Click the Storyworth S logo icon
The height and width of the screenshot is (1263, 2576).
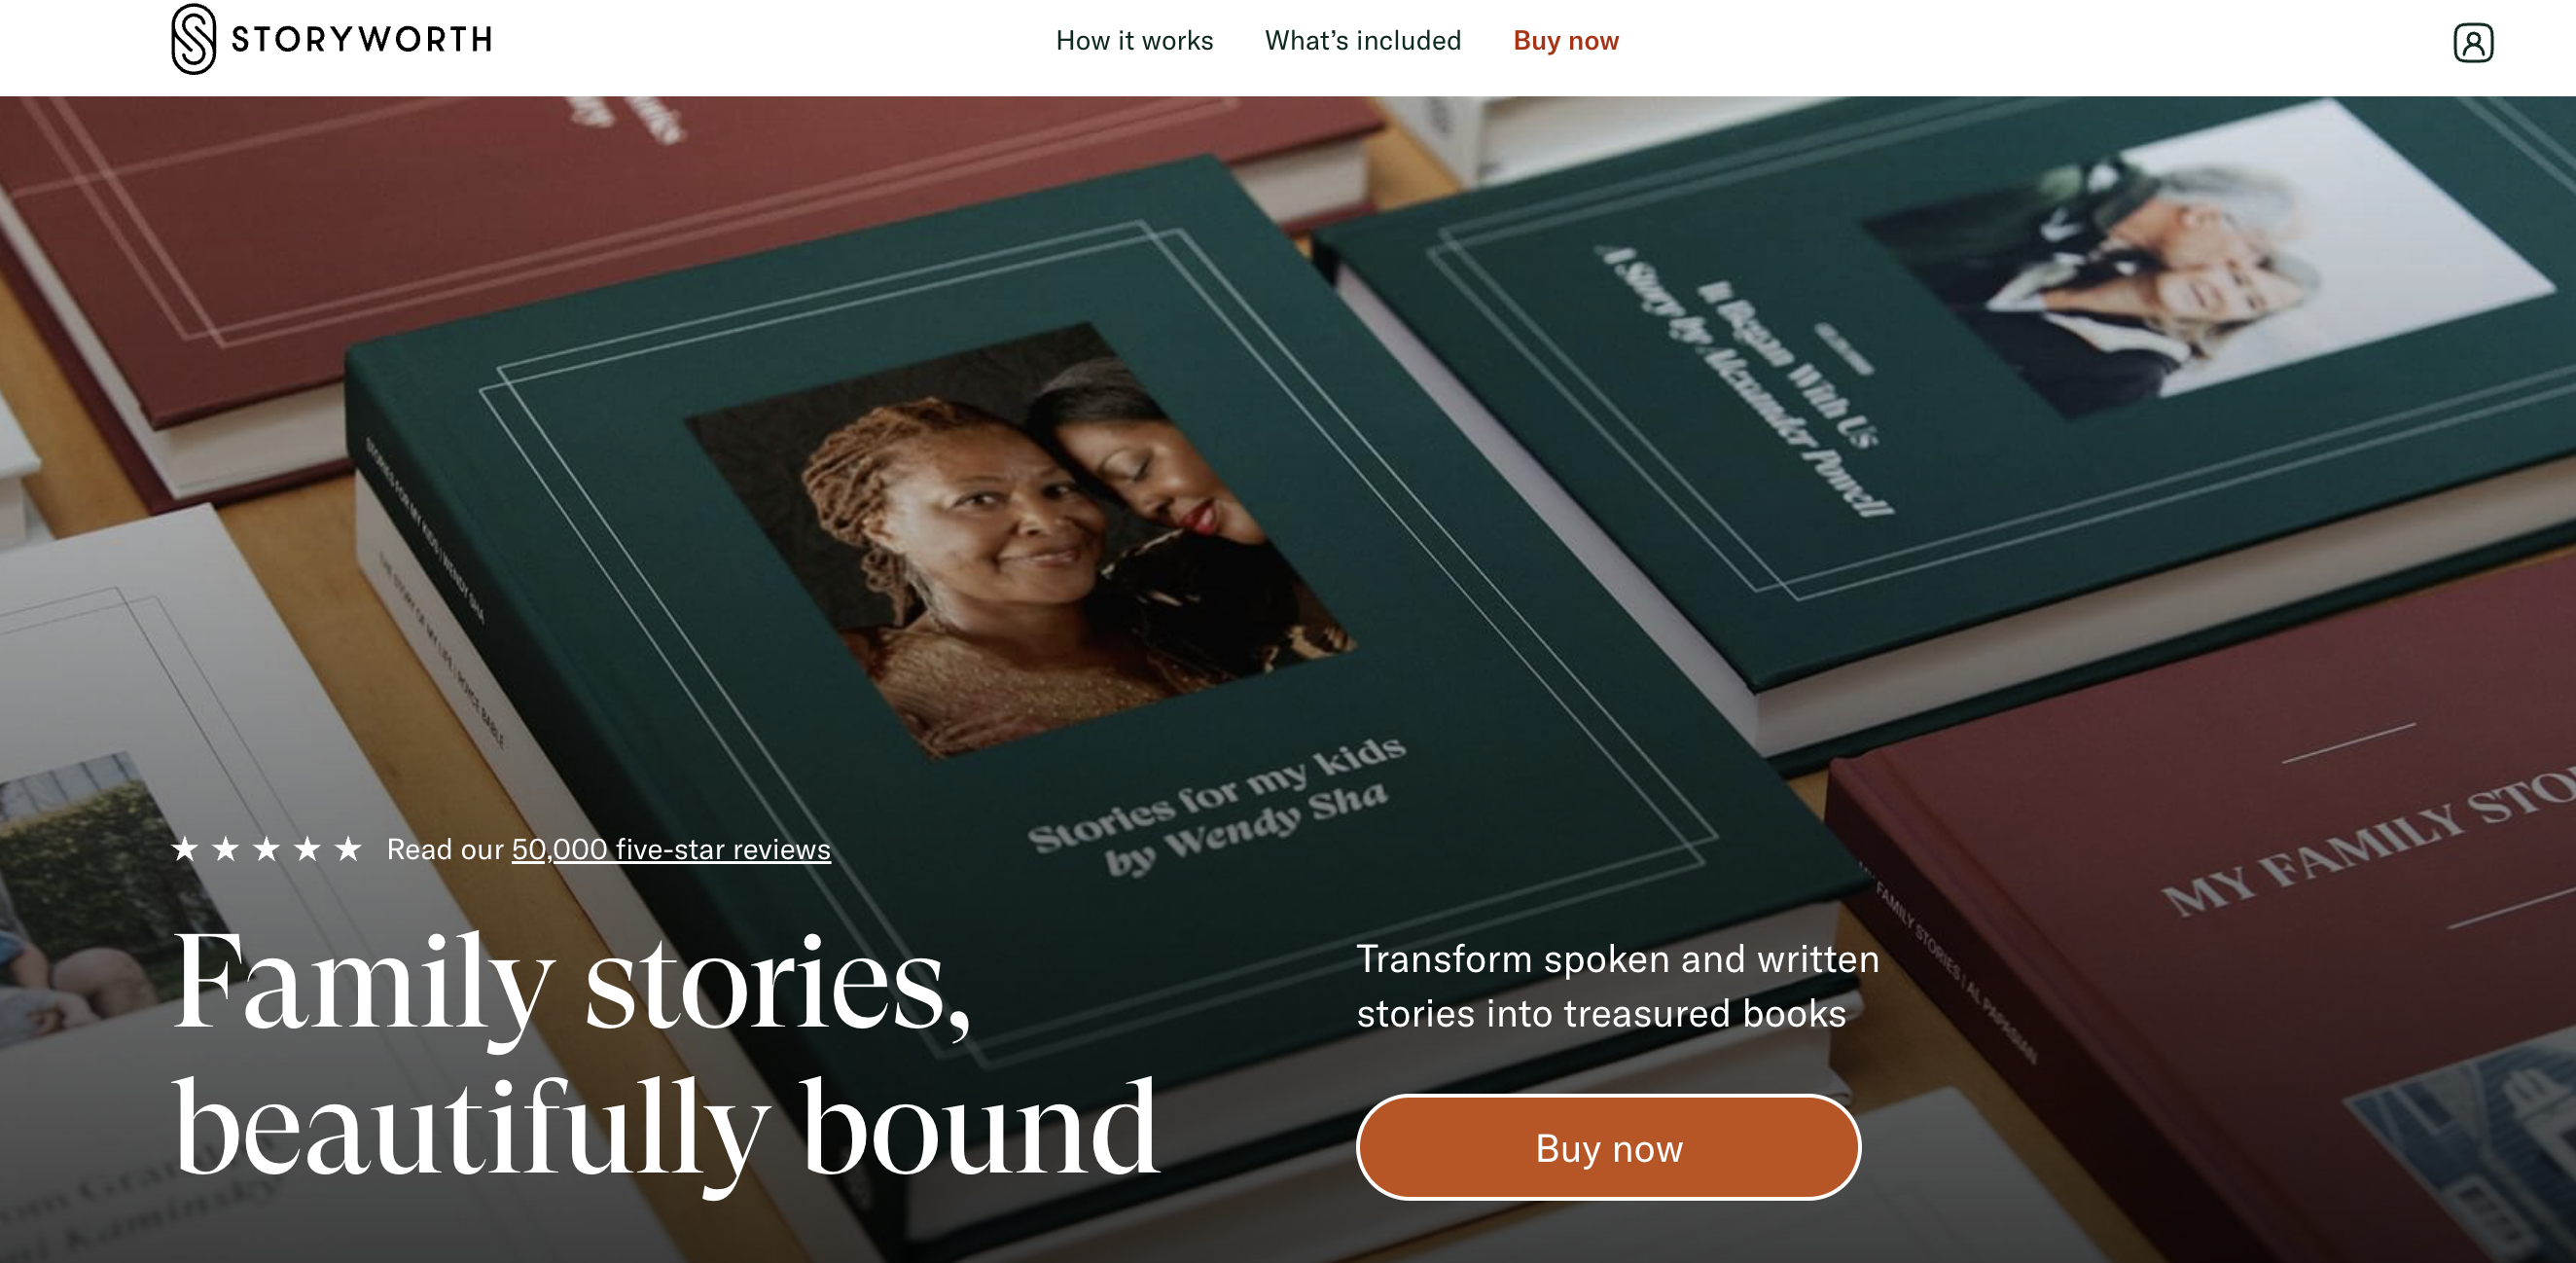pos(193,39)
